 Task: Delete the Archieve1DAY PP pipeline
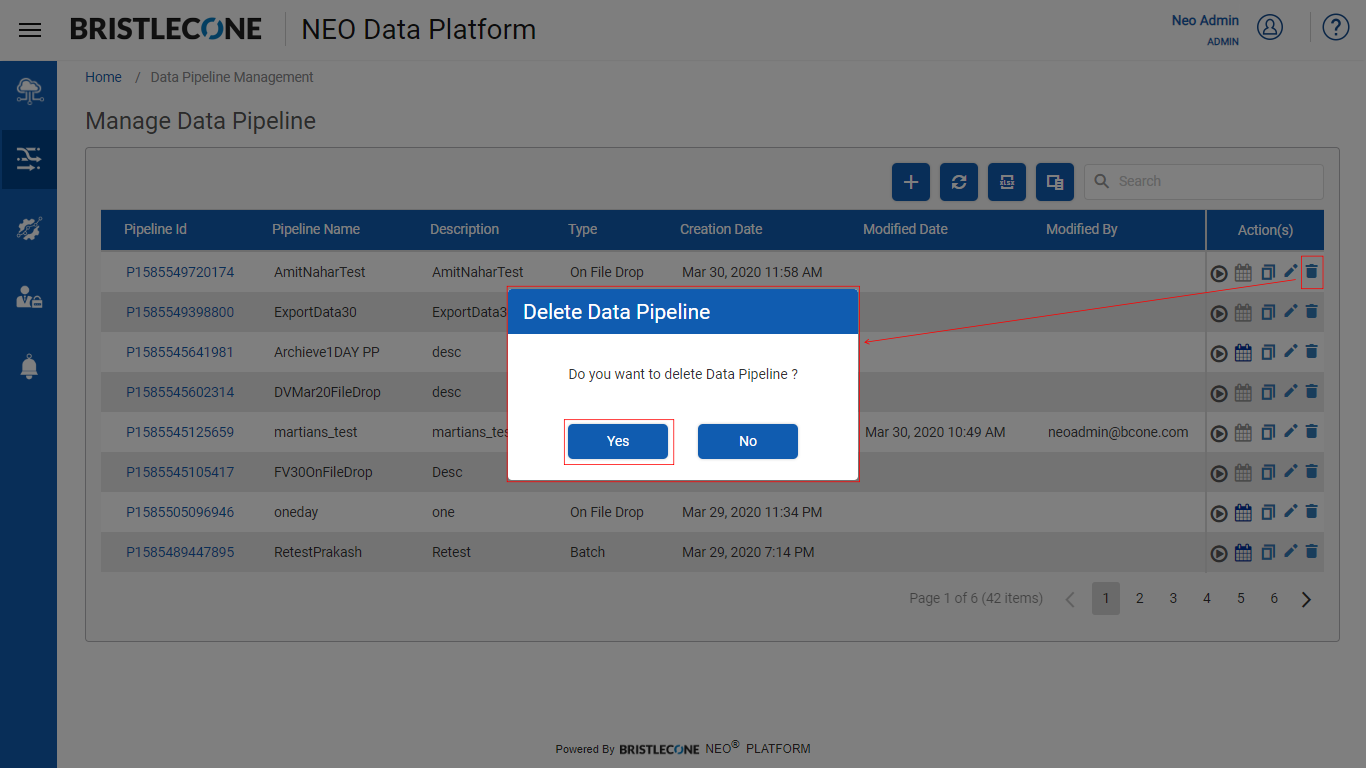[x=1312, y=351]
